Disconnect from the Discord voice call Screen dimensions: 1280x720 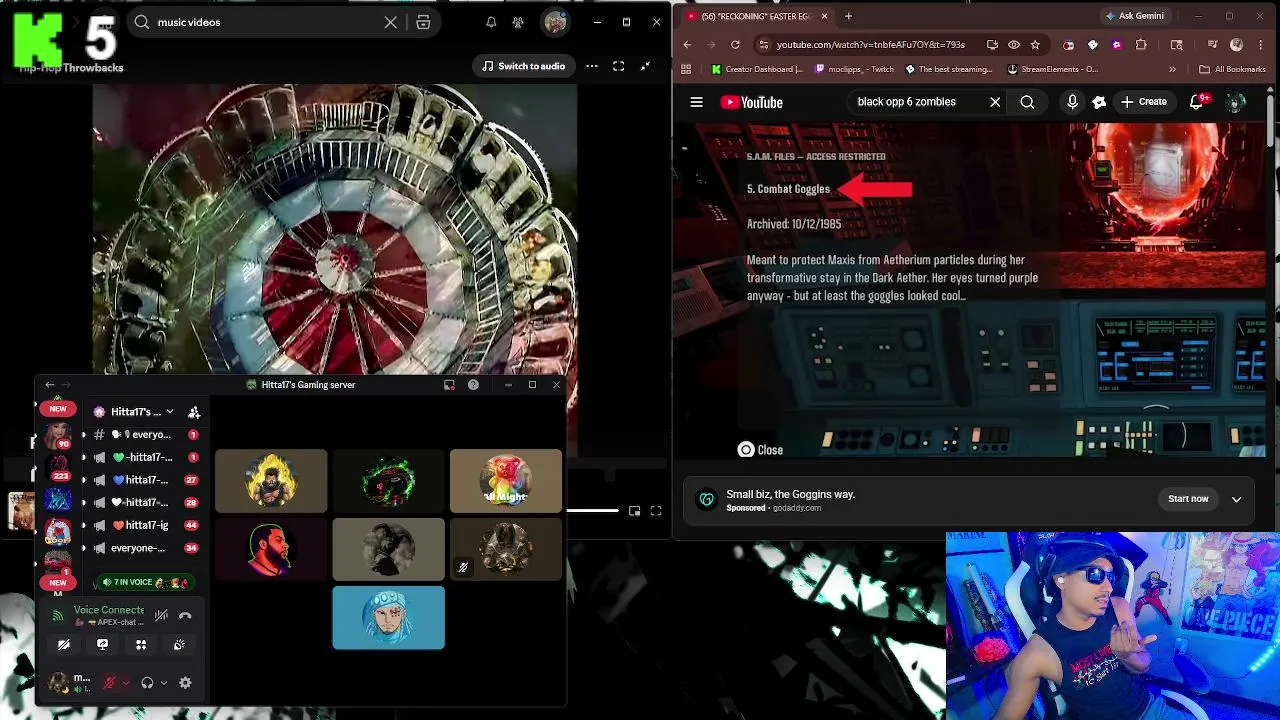coord(185,616)
